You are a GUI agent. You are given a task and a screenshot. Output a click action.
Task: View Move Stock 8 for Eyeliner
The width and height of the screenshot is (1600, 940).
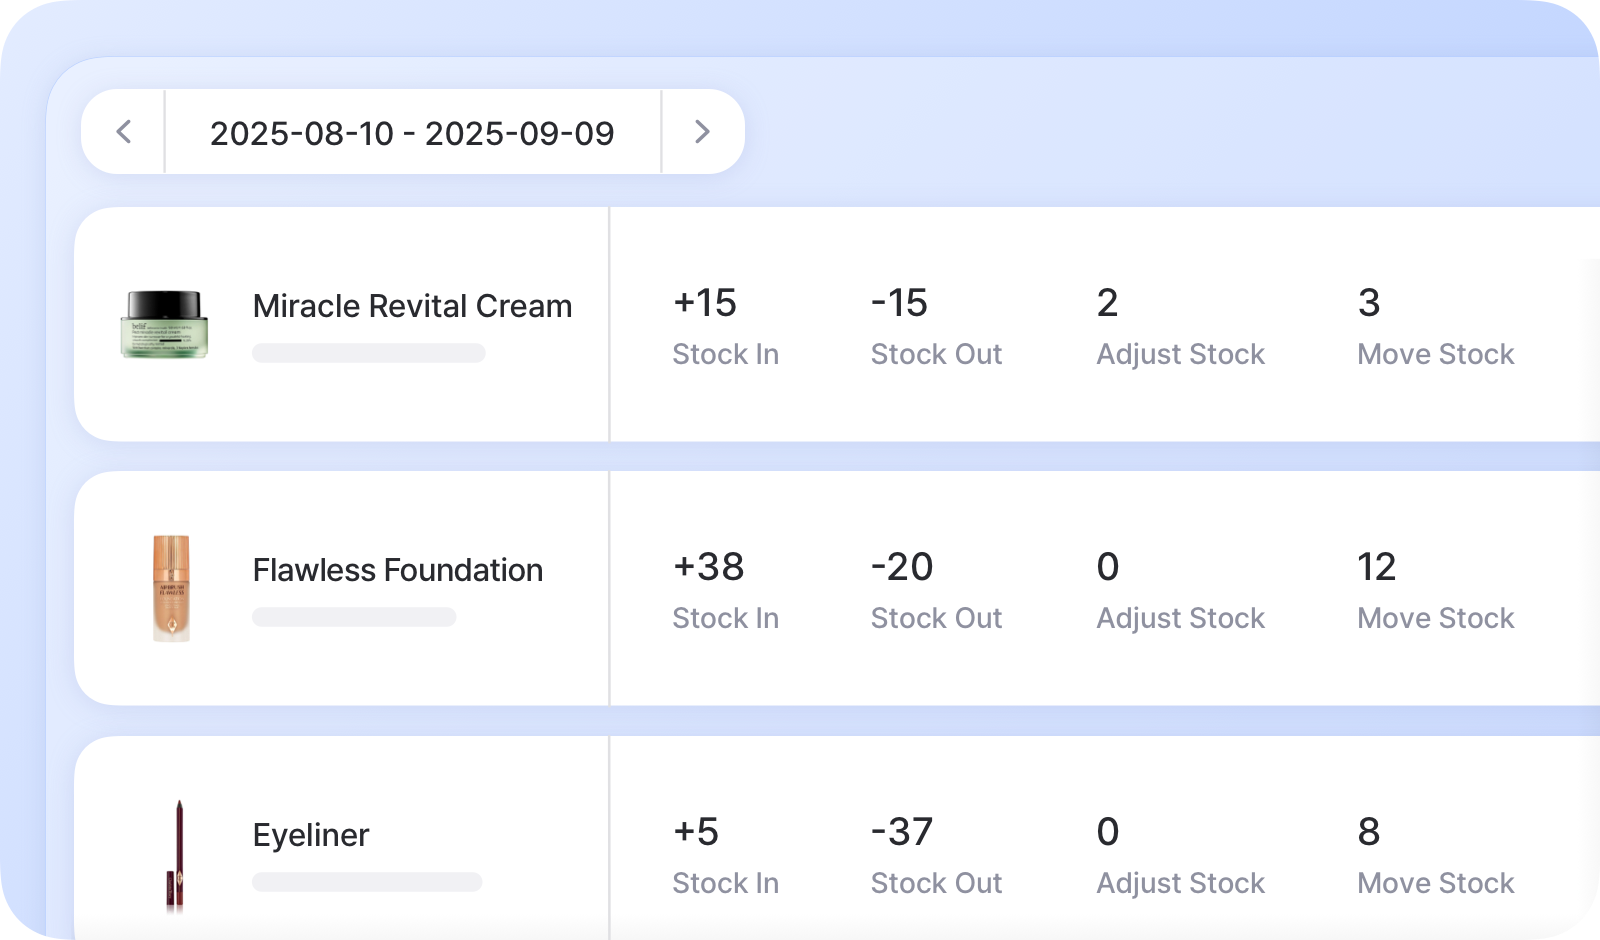coord(1369,833)
